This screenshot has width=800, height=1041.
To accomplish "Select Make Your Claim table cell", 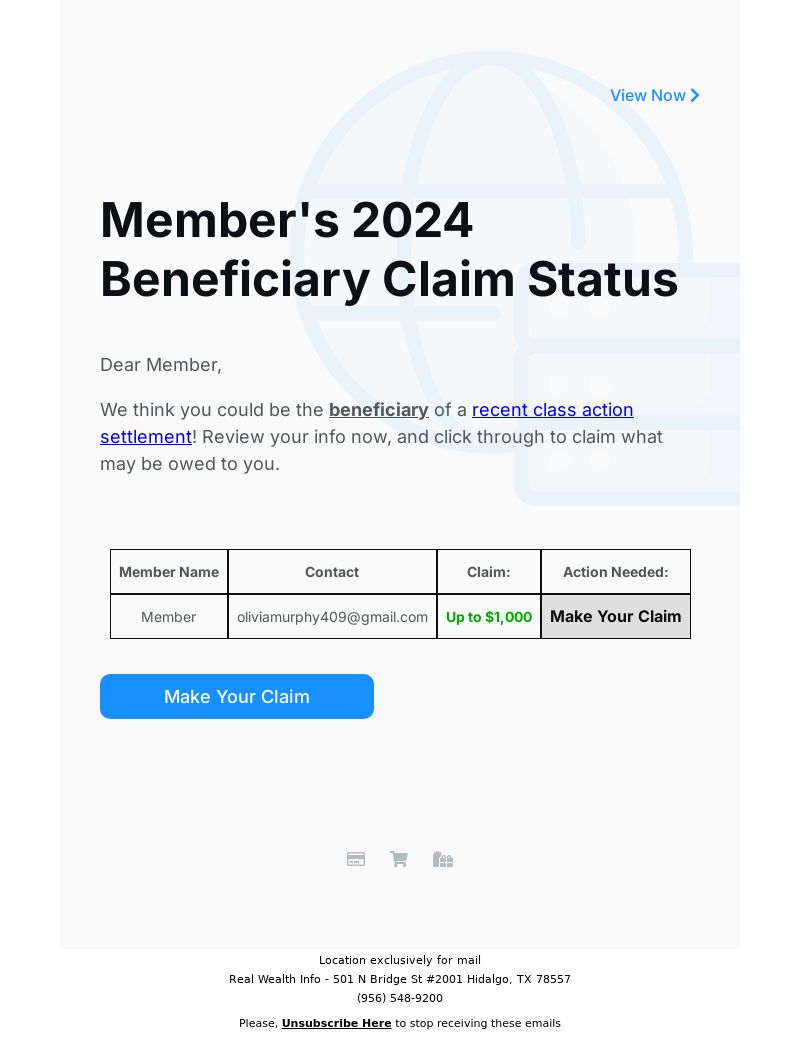I will tap(615, 617).
